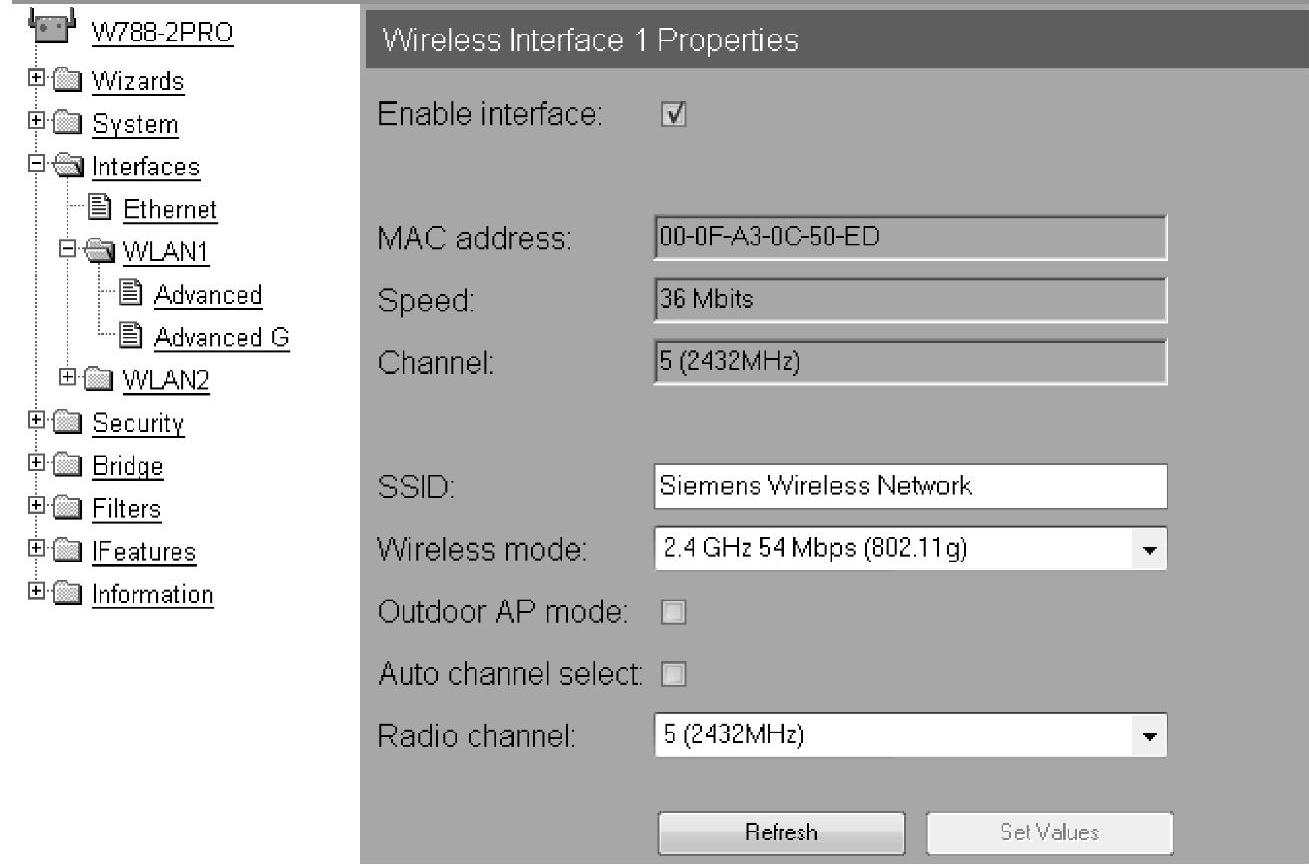Open the Information menu link
Screen dimensions: 1309x866
tap(152, 594)
